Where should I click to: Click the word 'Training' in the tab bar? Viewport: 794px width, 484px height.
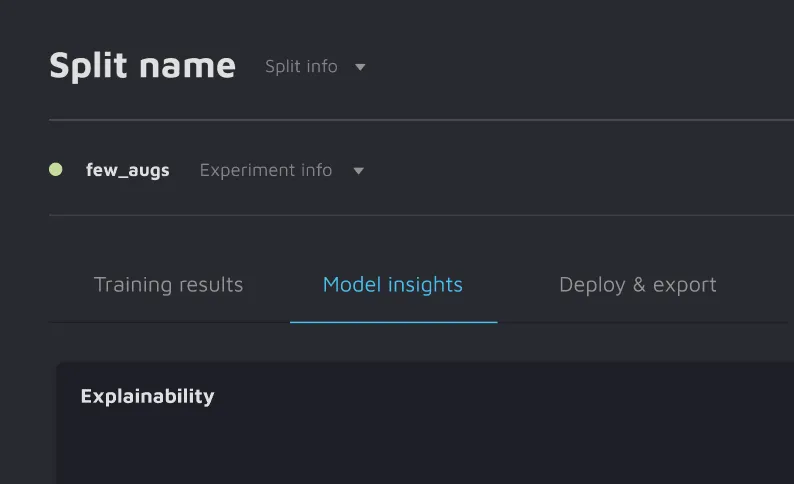(129, 285)
